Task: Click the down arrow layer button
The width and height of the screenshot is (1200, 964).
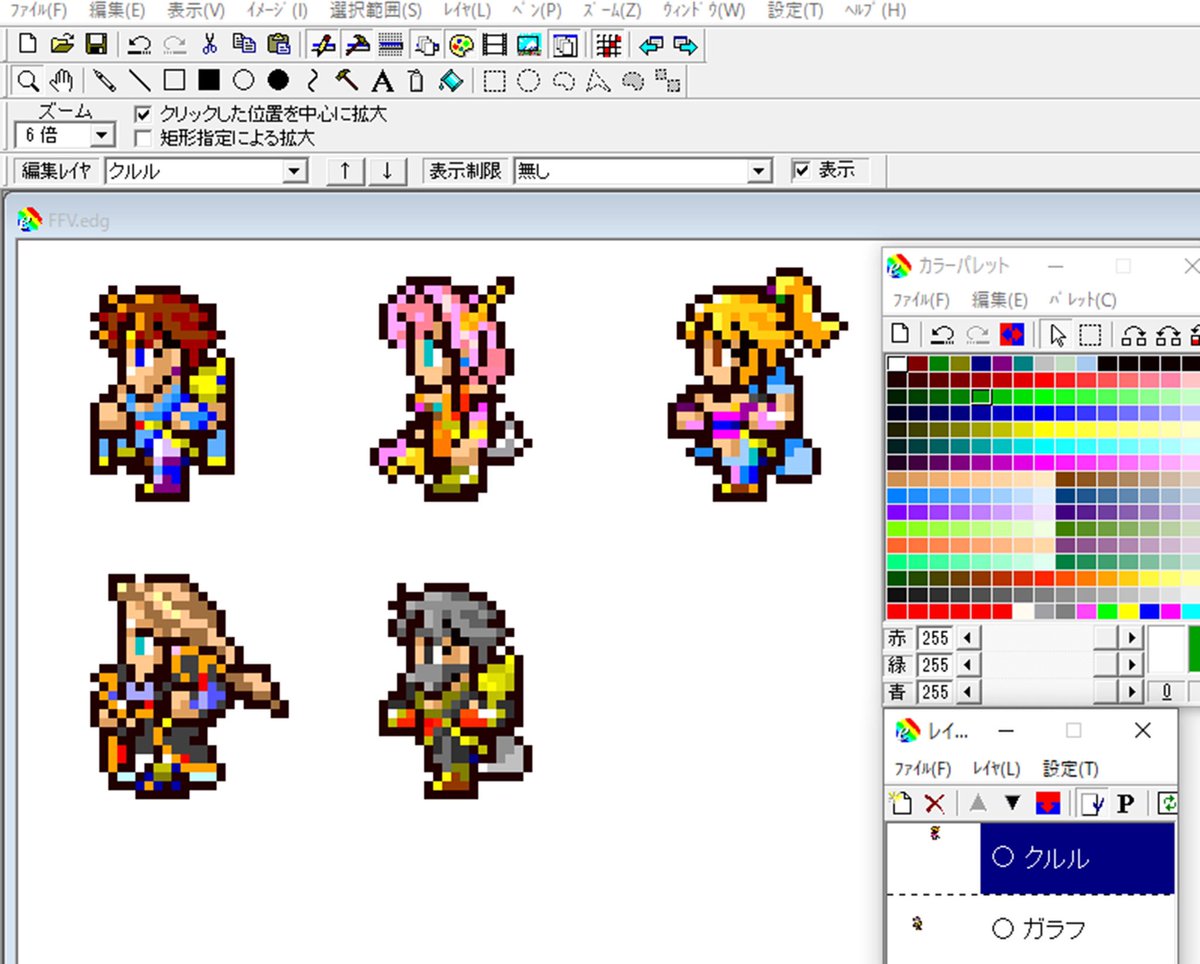Action: pos(388,171)
